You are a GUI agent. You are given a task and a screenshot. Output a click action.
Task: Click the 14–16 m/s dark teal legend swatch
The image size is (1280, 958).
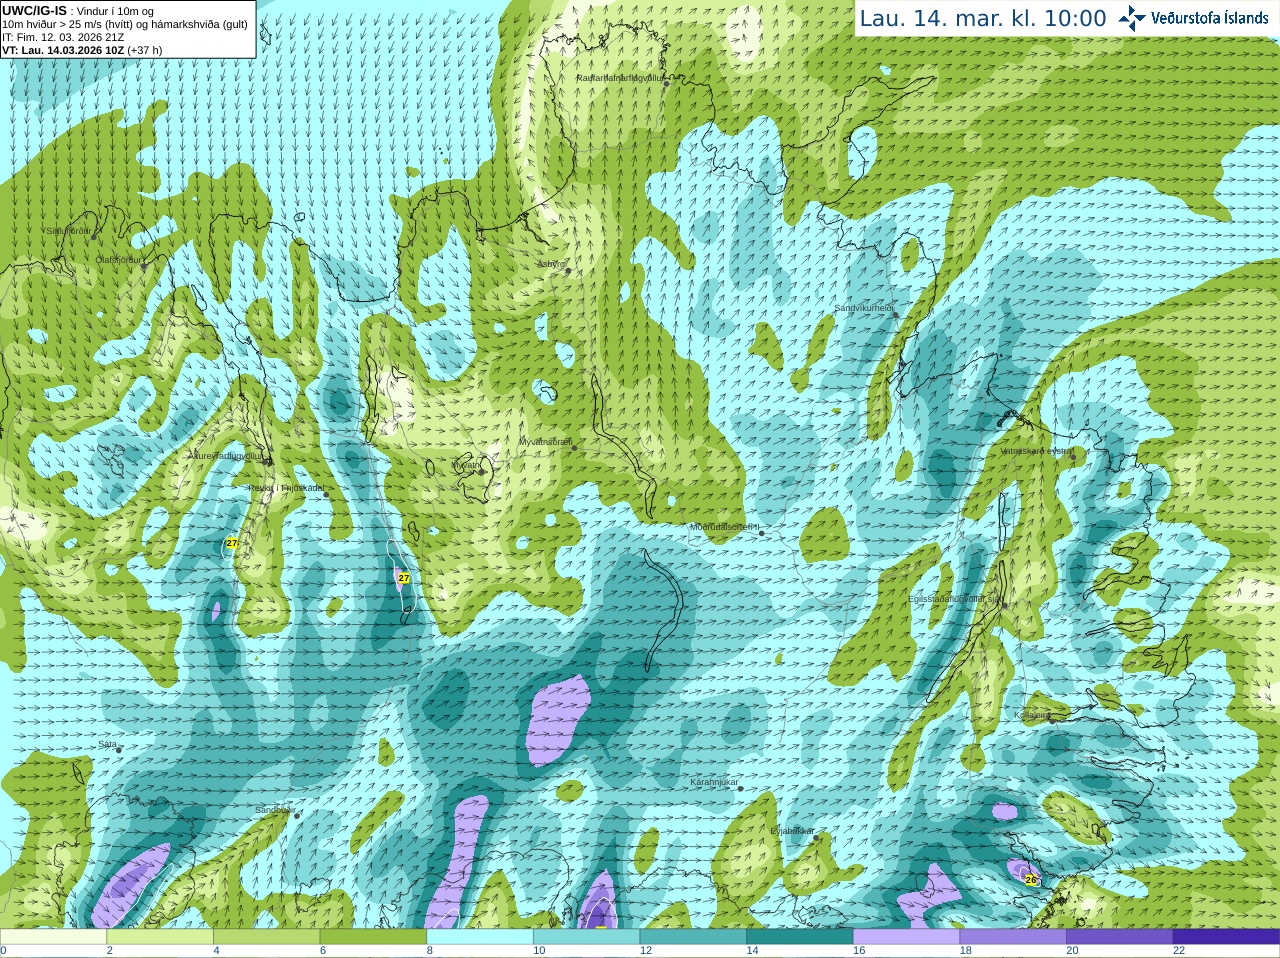800,937
